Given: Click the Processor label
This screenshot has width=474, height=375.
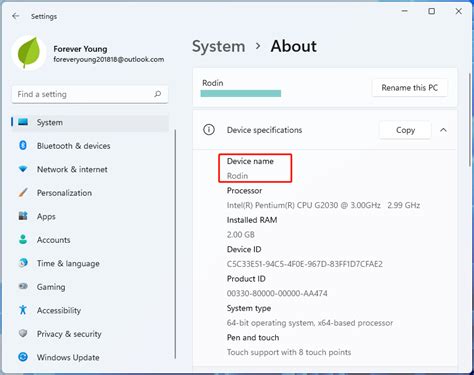Looking at the screenshot, I should point(244,191).
